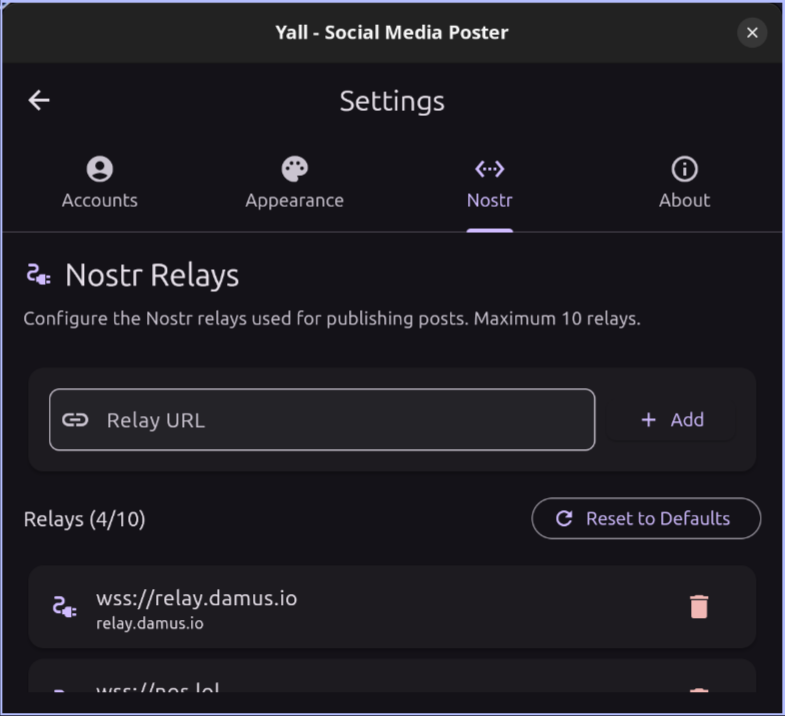The image size is (785, 716).
Task: Select the Nostr tab
Action: coord(490,182)
